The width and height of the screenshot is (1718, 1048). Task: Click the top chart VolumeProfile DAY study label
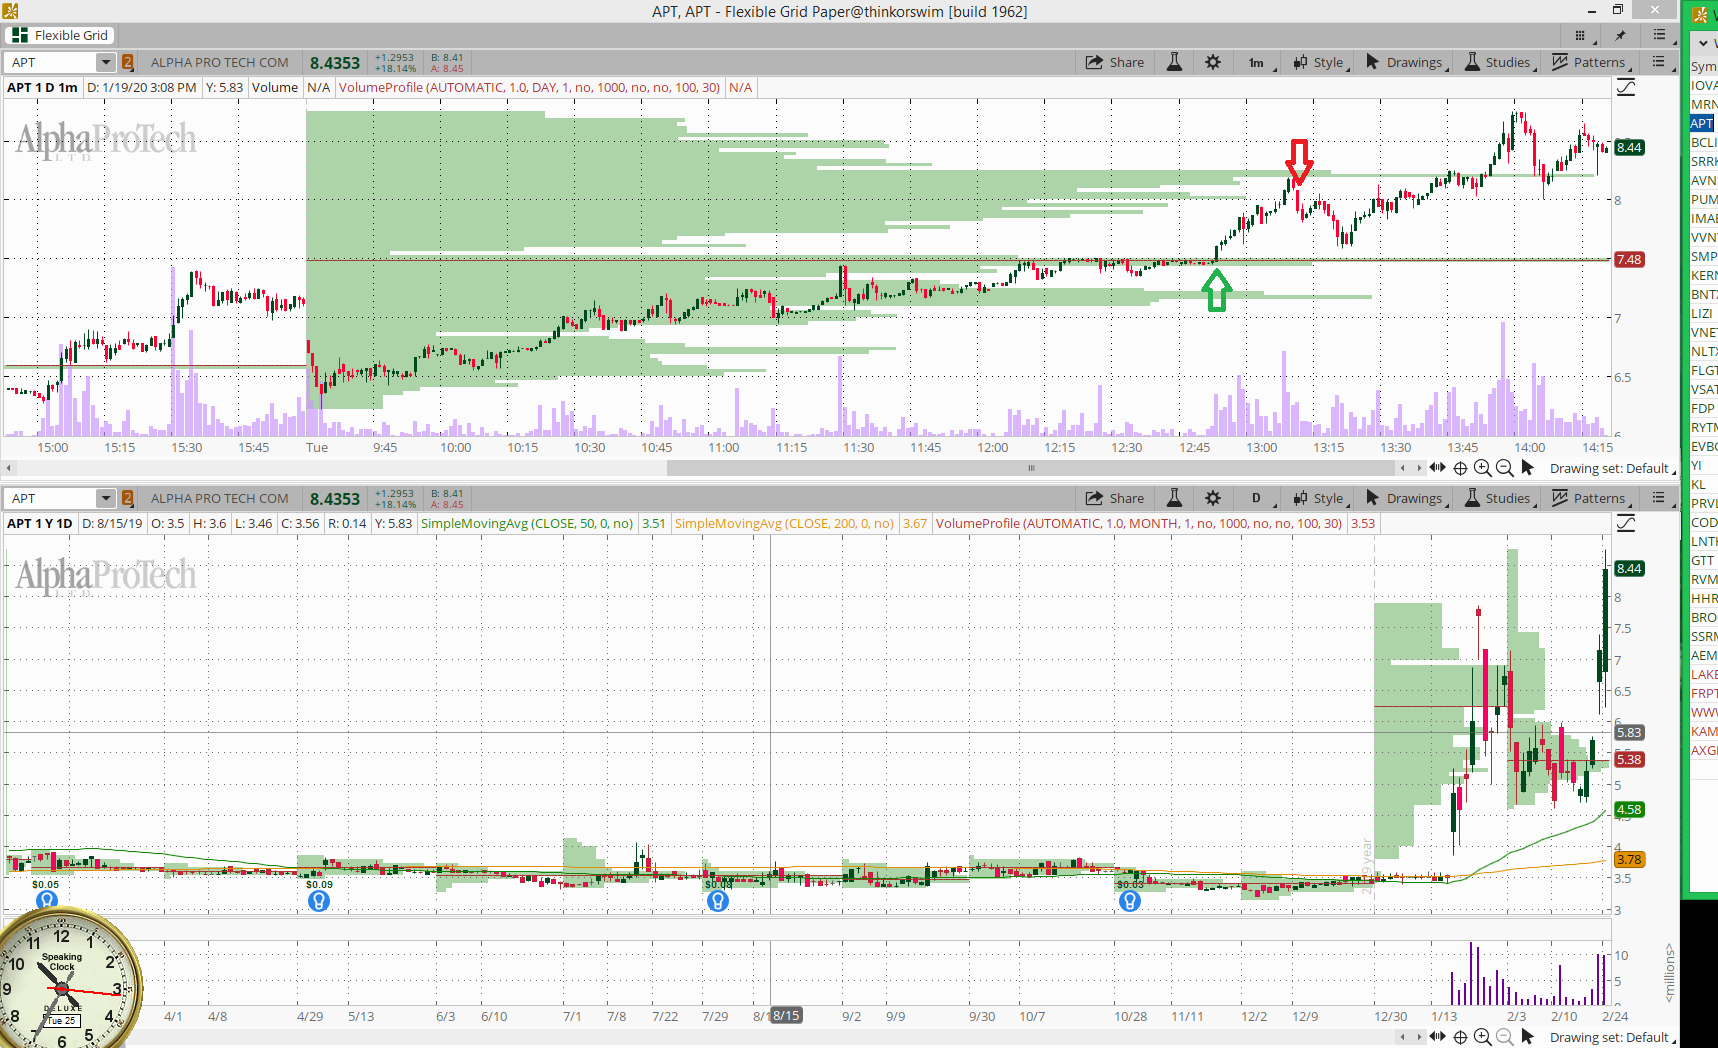pyautogui.click(x=529, y=88)
